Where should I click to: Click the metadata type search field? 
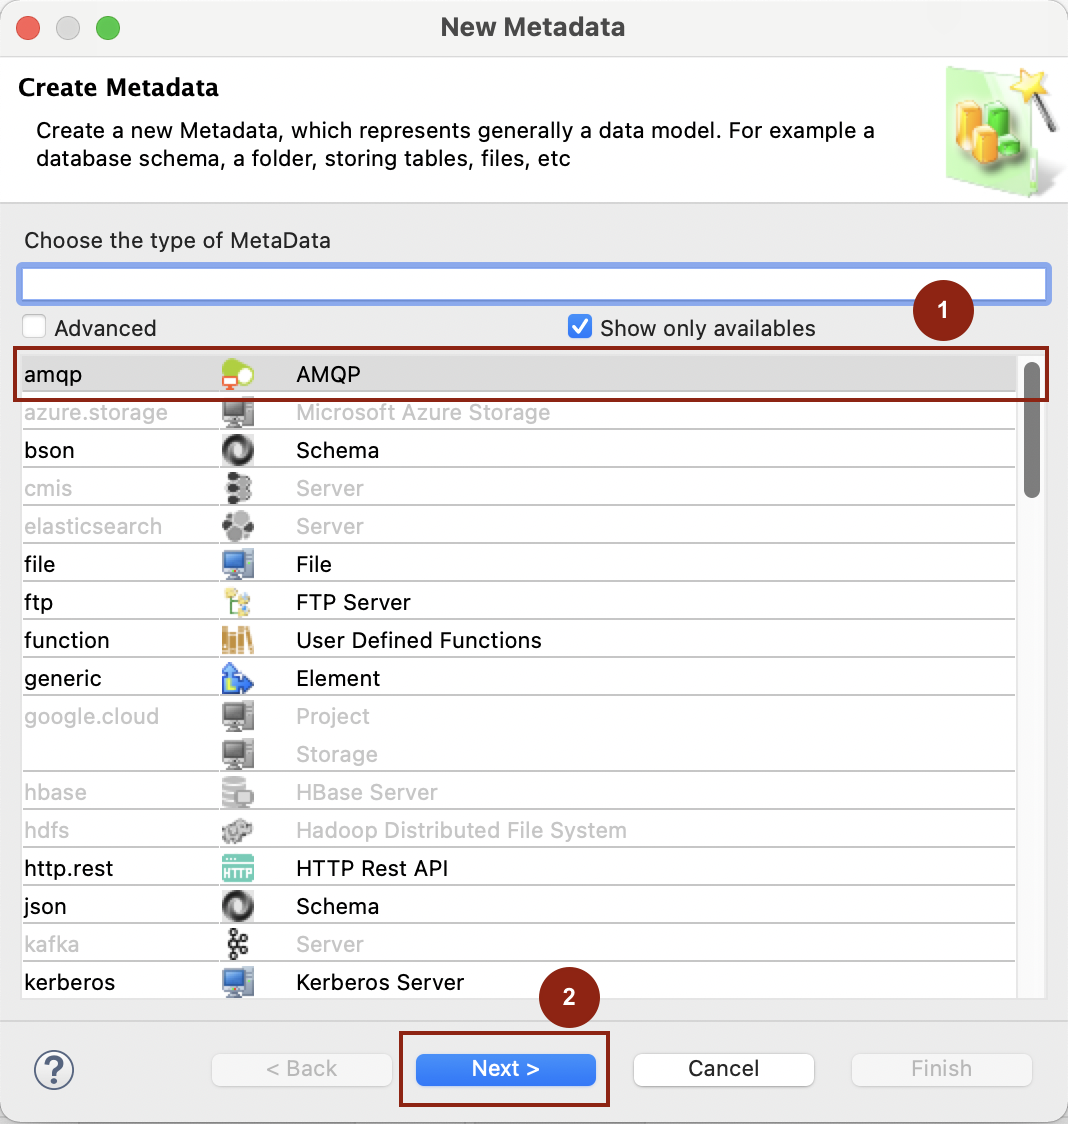533,284
